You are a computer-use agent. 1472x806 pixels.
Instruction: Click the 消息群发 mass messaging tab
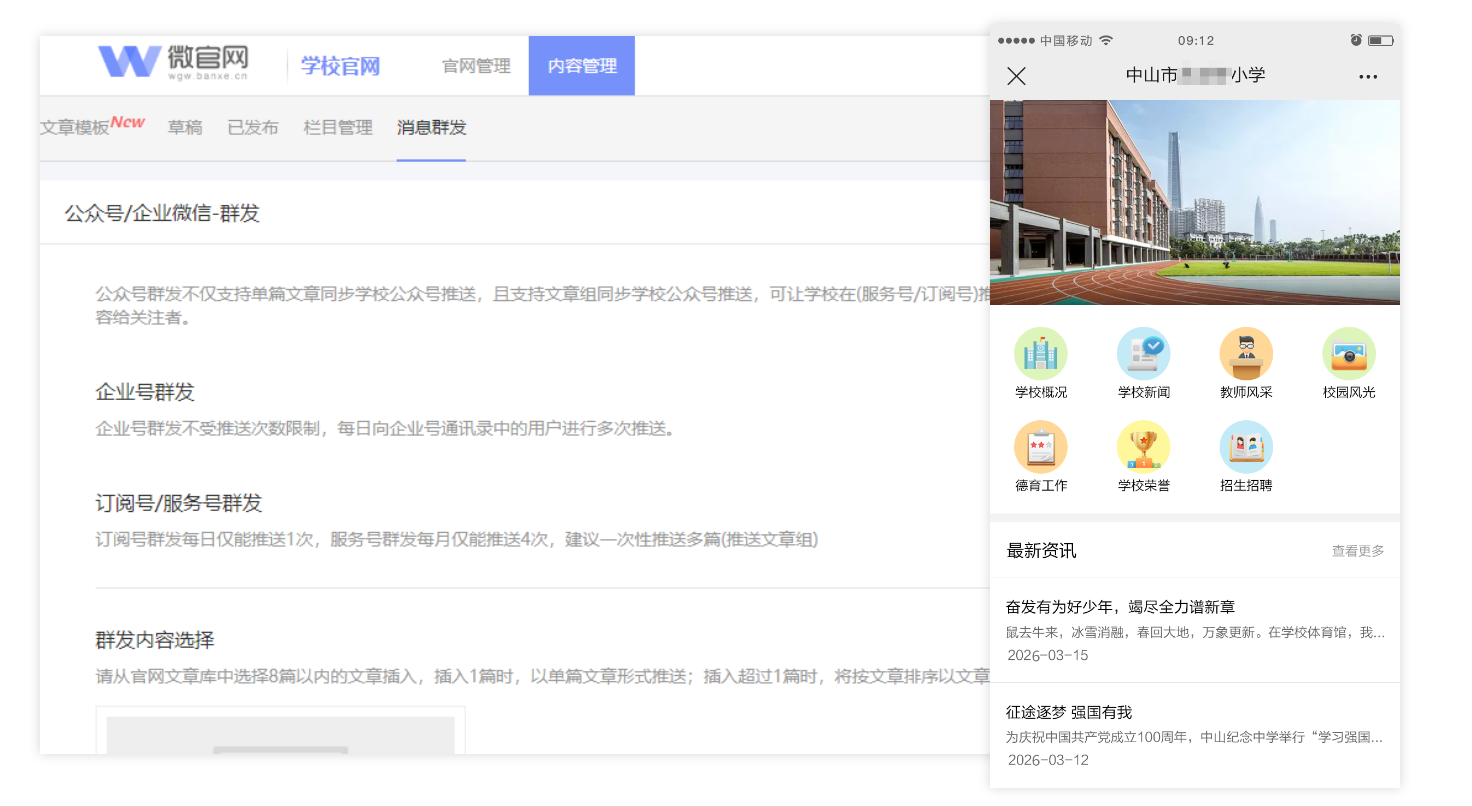431,127
